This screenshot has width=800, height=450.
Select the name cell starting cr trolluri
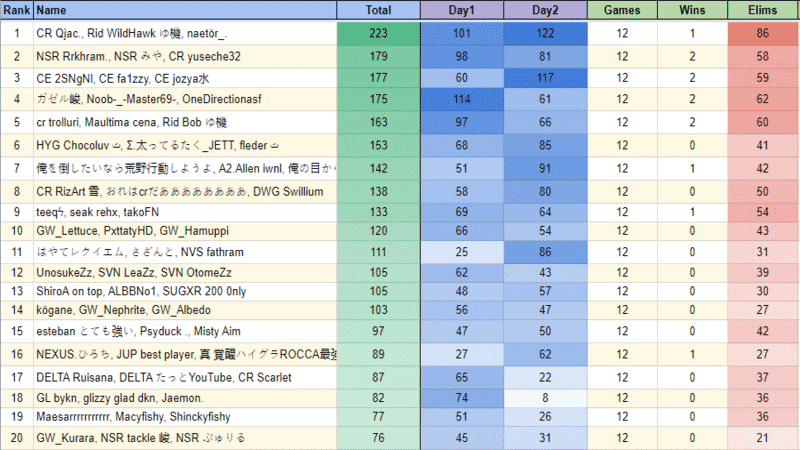pyautogui.click(x=185, y=122)
